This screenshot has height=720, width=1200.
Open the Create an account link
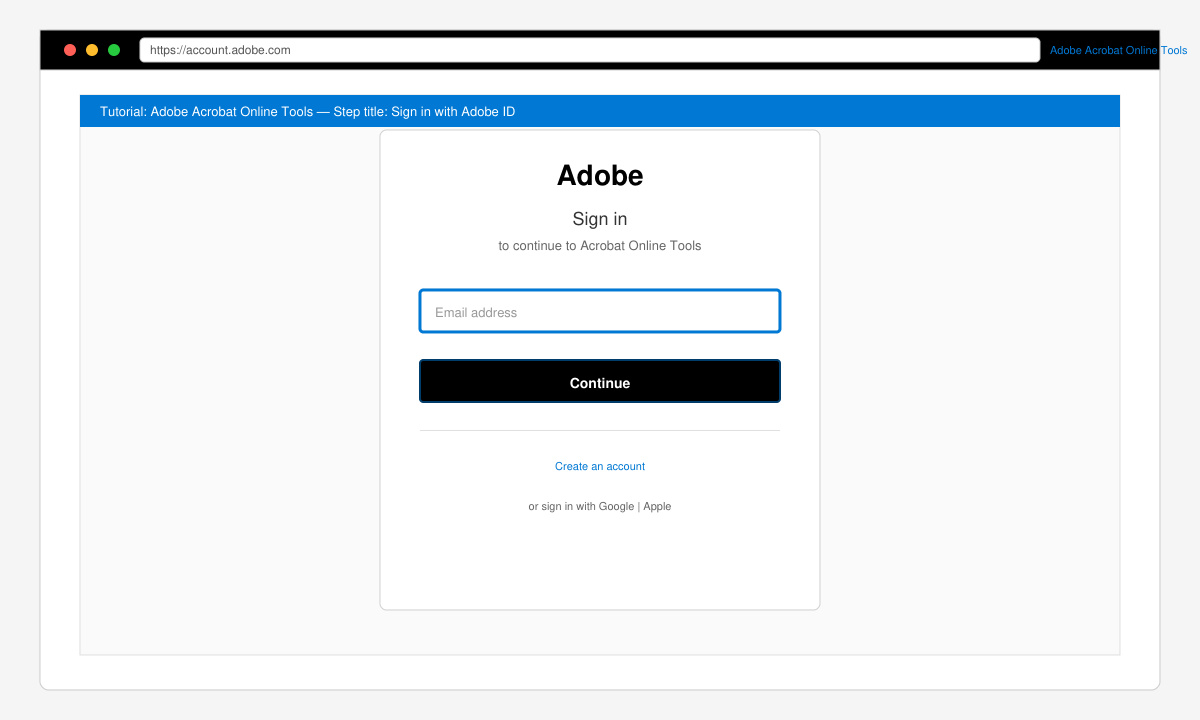pos(600,466)
